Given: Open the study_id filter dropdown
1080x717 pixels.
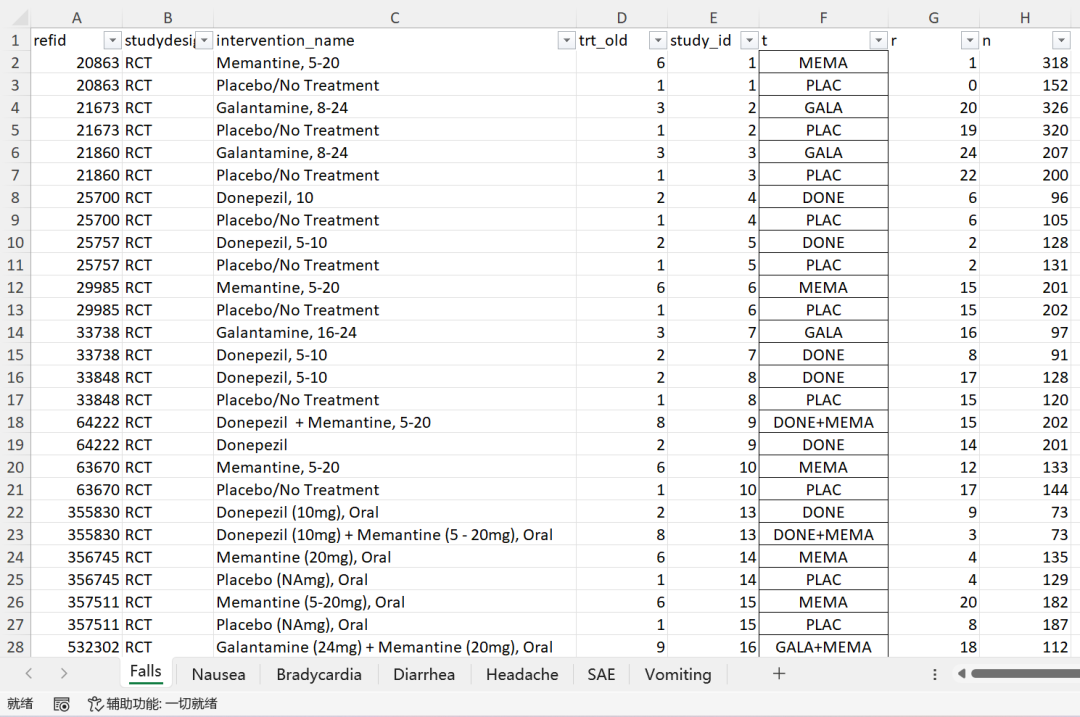Looking at the screenshot, I should [x=748, y=40].
